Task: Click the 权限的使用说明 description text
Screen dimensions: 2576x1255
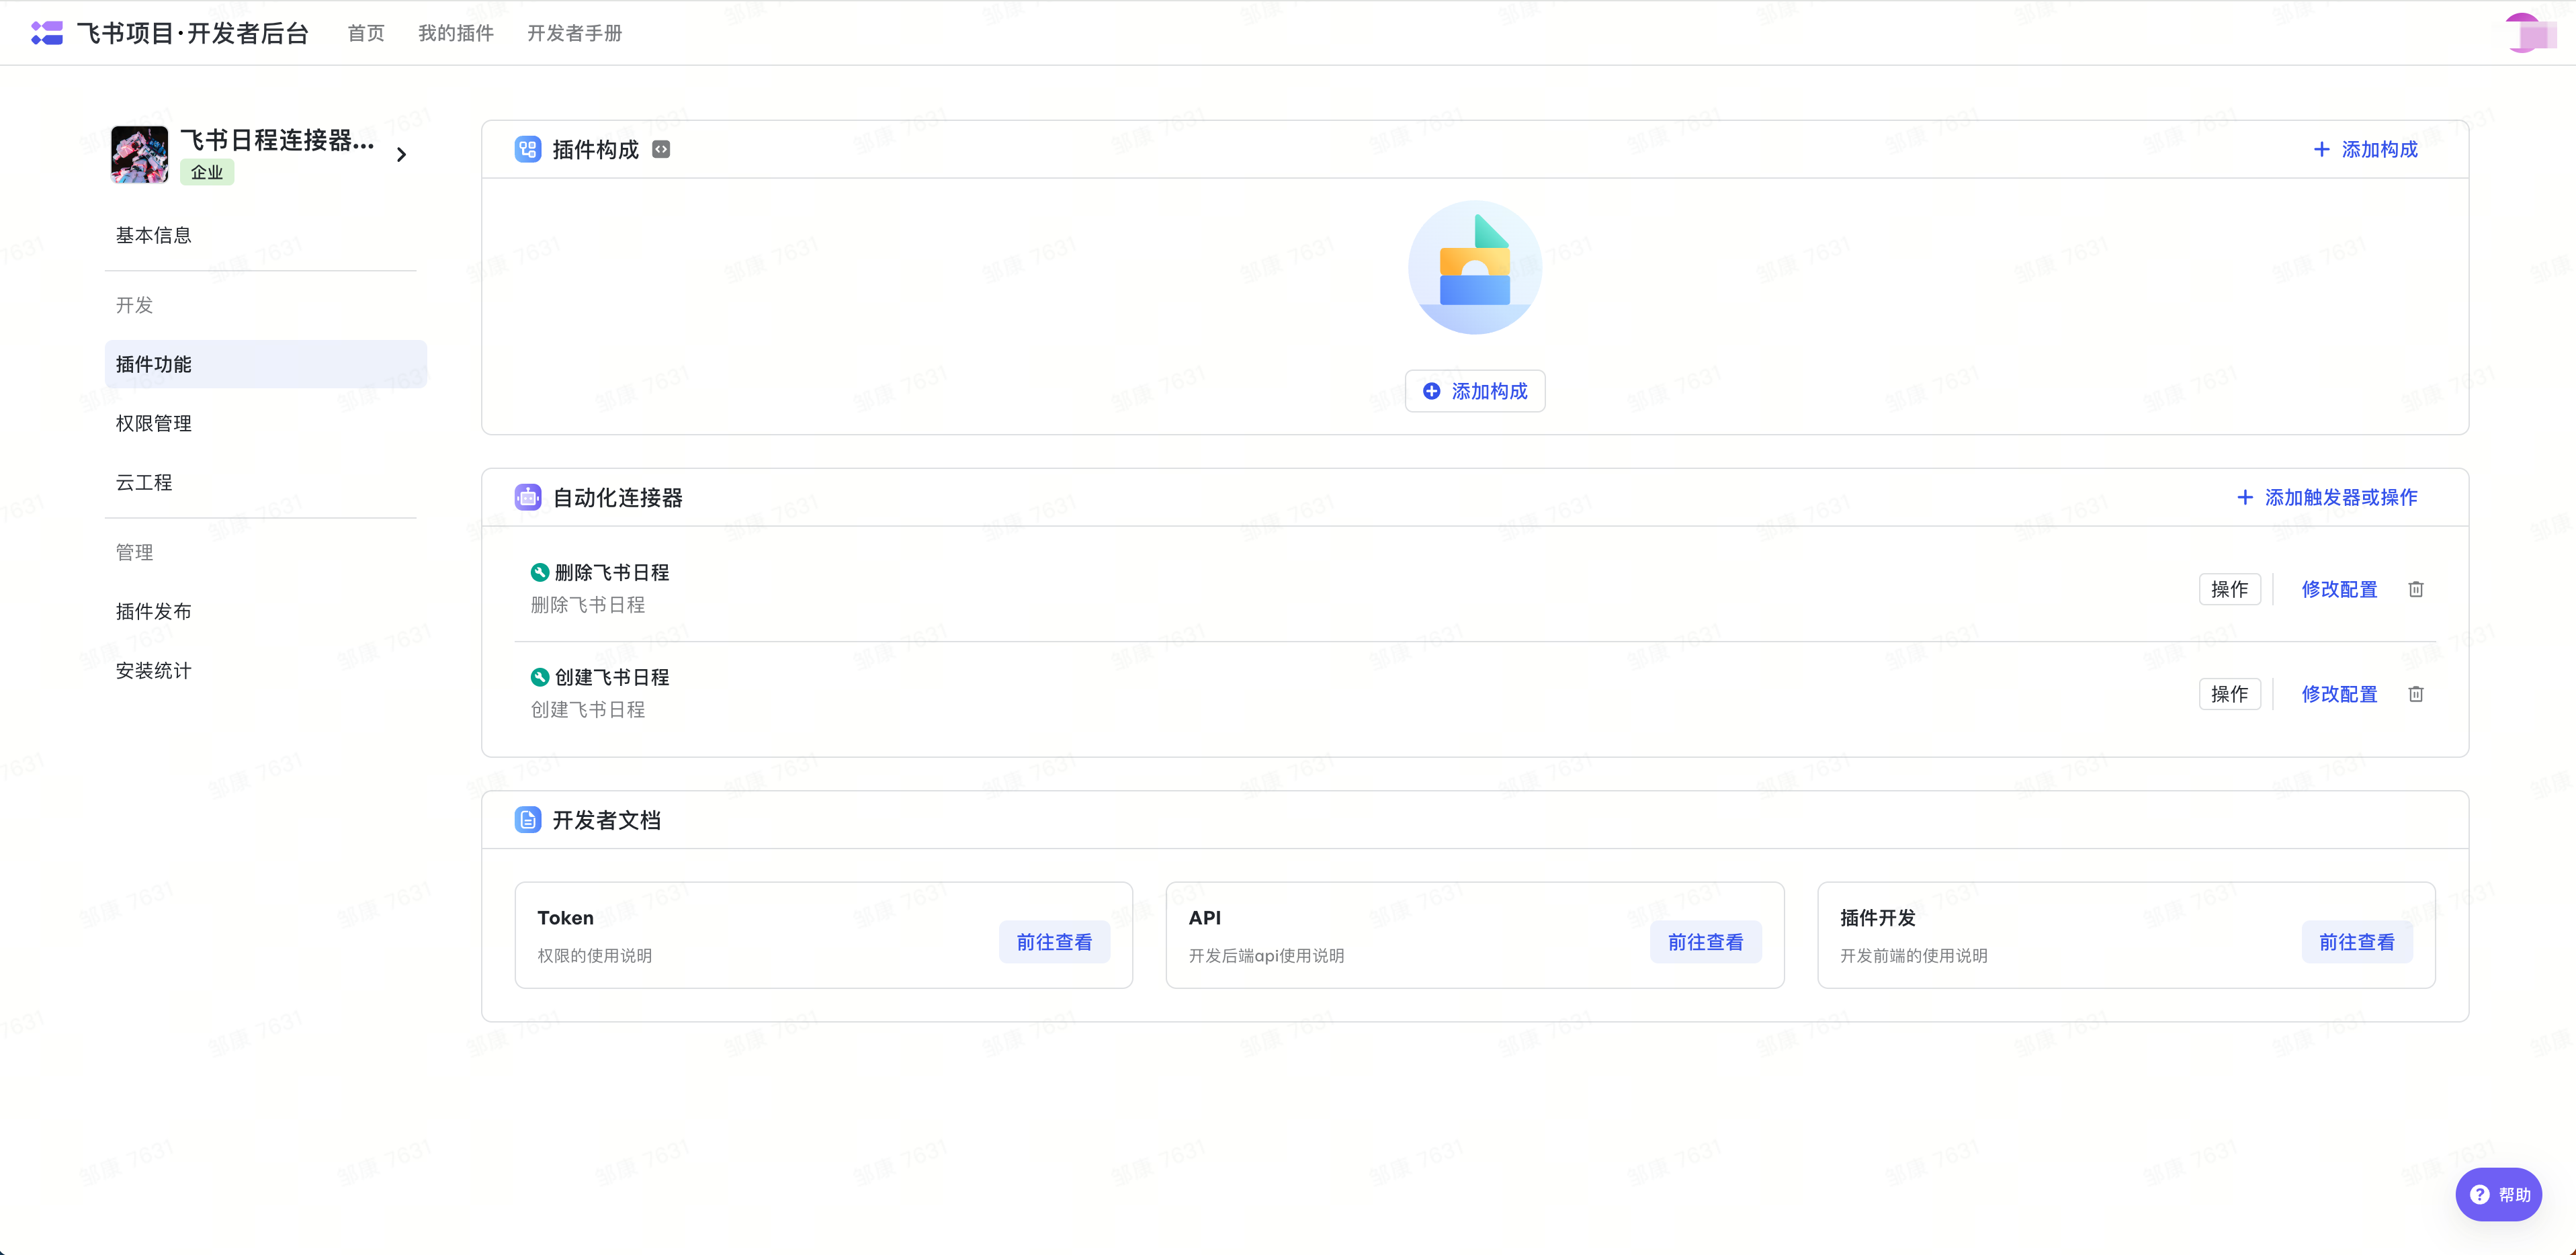Action: 595,955
